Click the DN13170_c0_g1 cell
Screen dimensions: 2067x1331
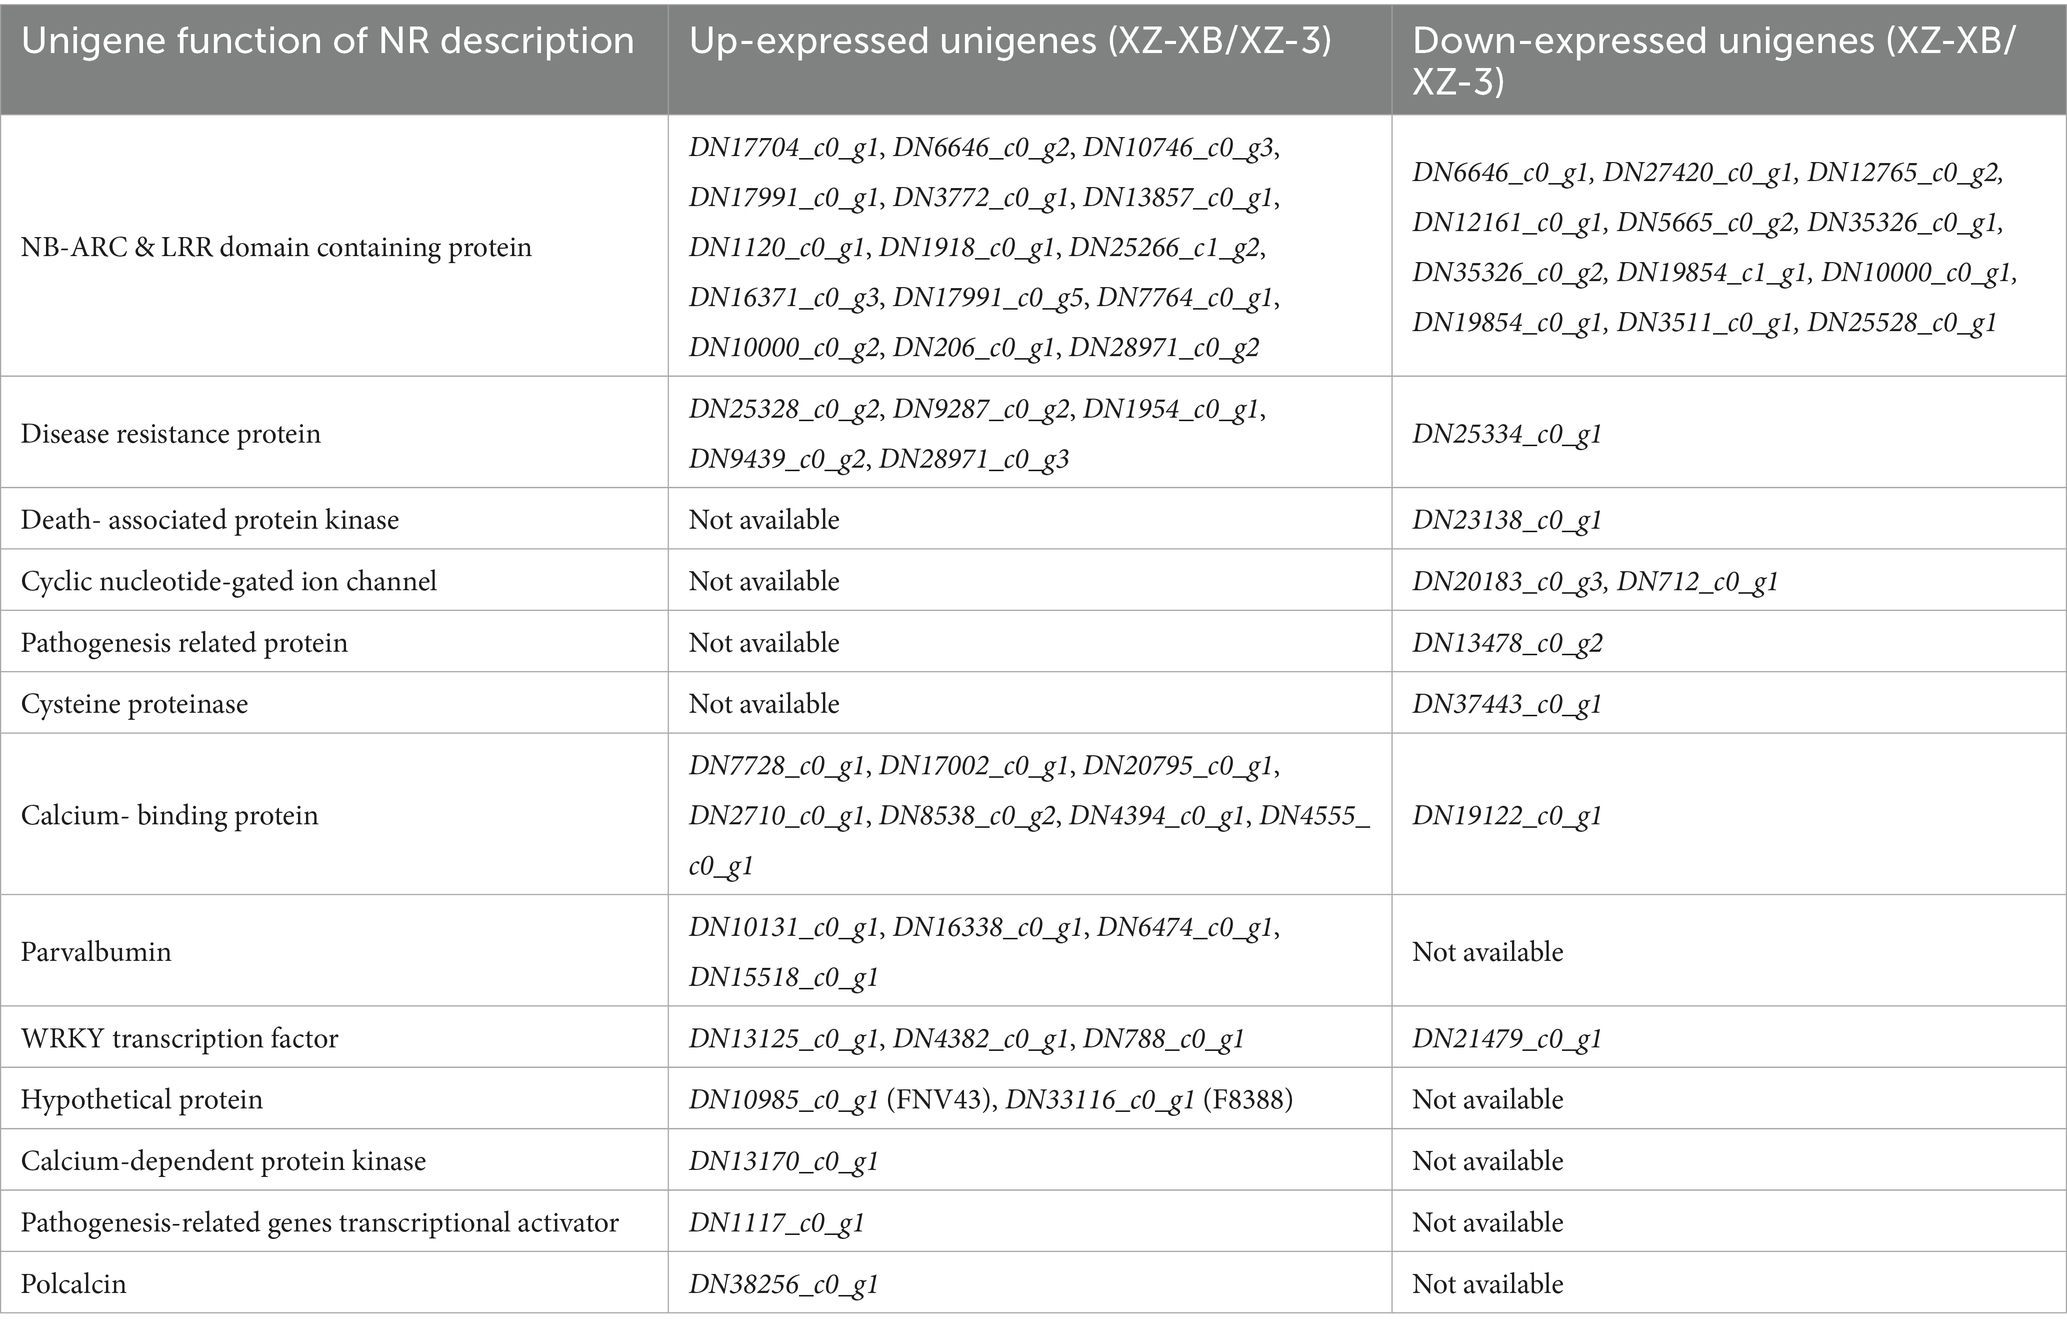point(784,1162)
